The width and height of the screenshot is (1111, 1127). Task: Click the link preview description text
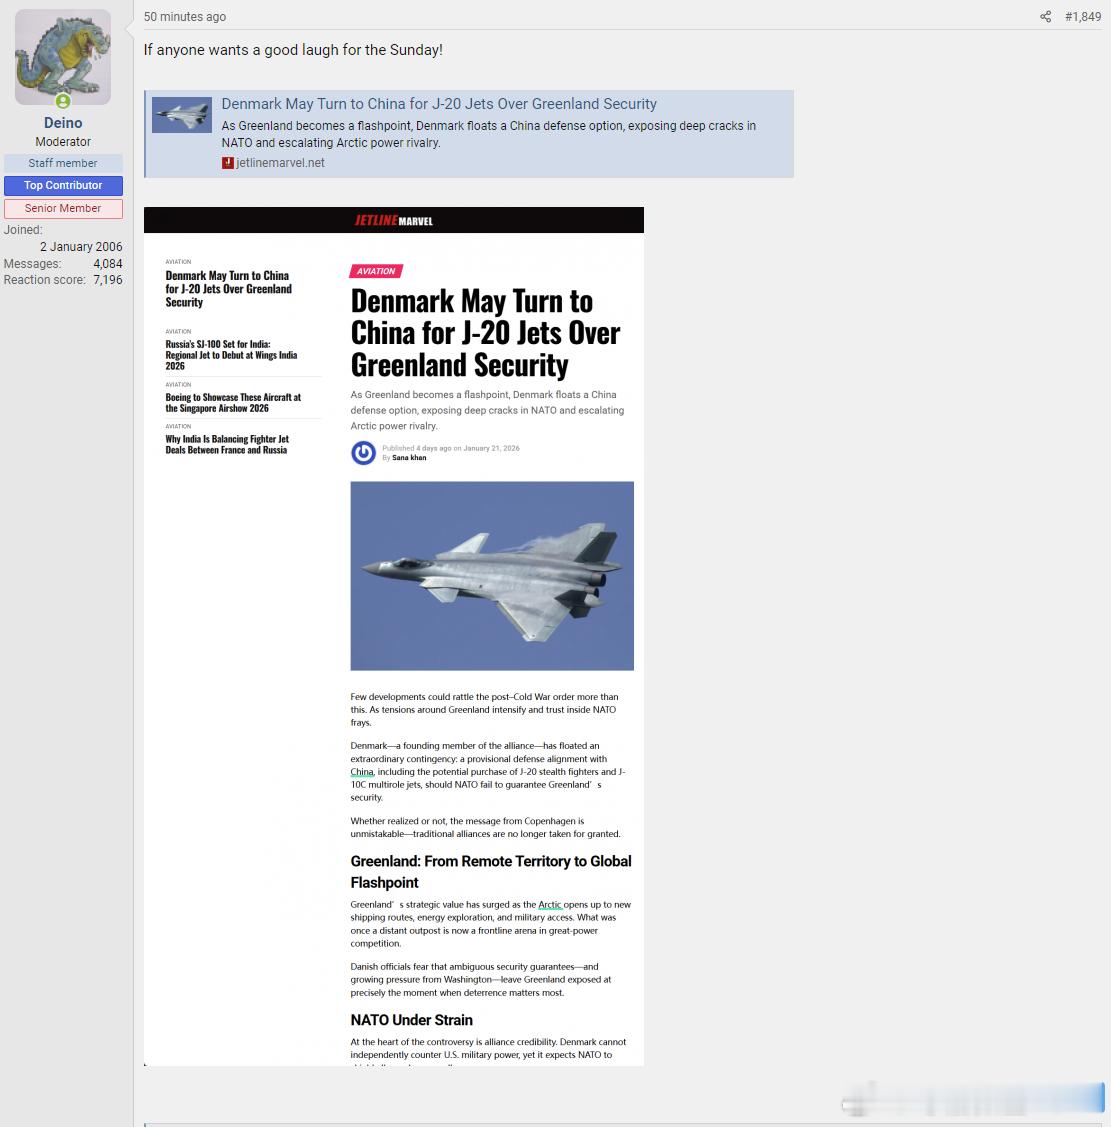(x=489, y=134)
